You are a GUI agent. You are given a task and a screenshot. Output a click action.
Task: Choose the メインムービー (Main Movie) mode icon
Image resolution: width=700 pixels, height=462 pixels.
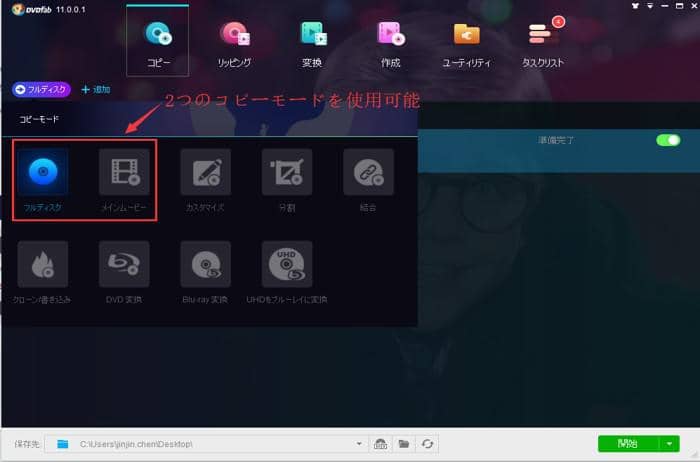124,172
